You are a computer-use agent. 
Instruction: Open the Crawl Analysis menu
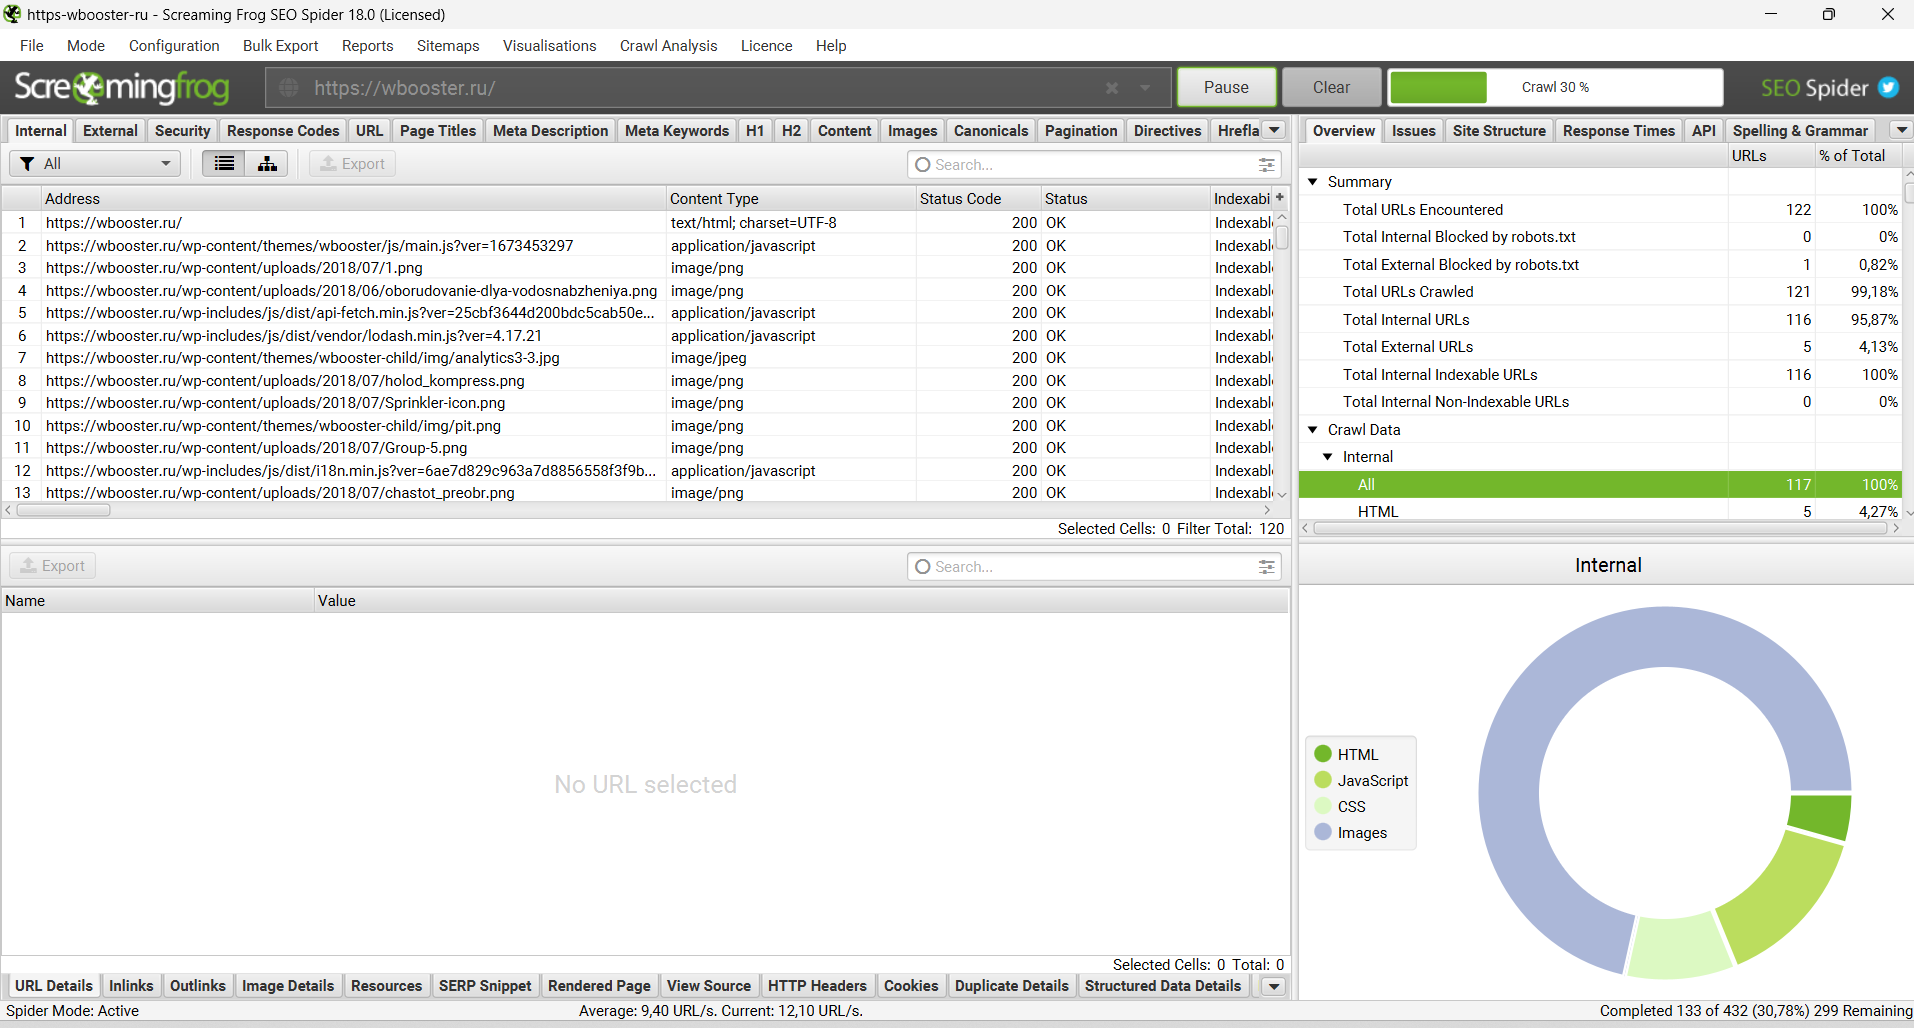click(669, 46)
